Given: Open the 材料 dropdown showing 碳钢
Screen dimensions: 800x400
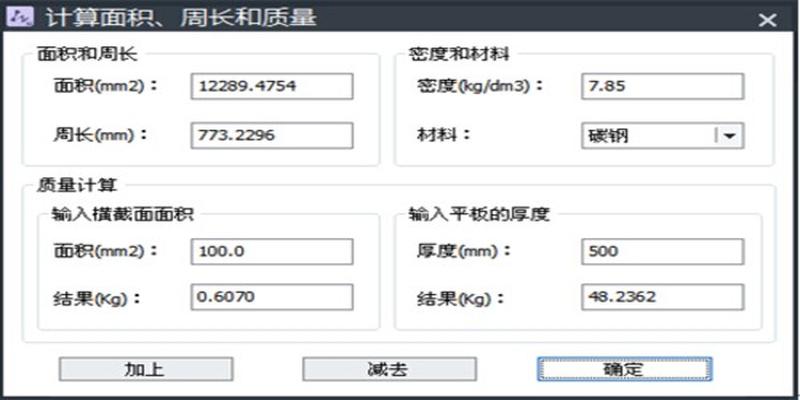Looking at the screenshot, I should [662, 136].
